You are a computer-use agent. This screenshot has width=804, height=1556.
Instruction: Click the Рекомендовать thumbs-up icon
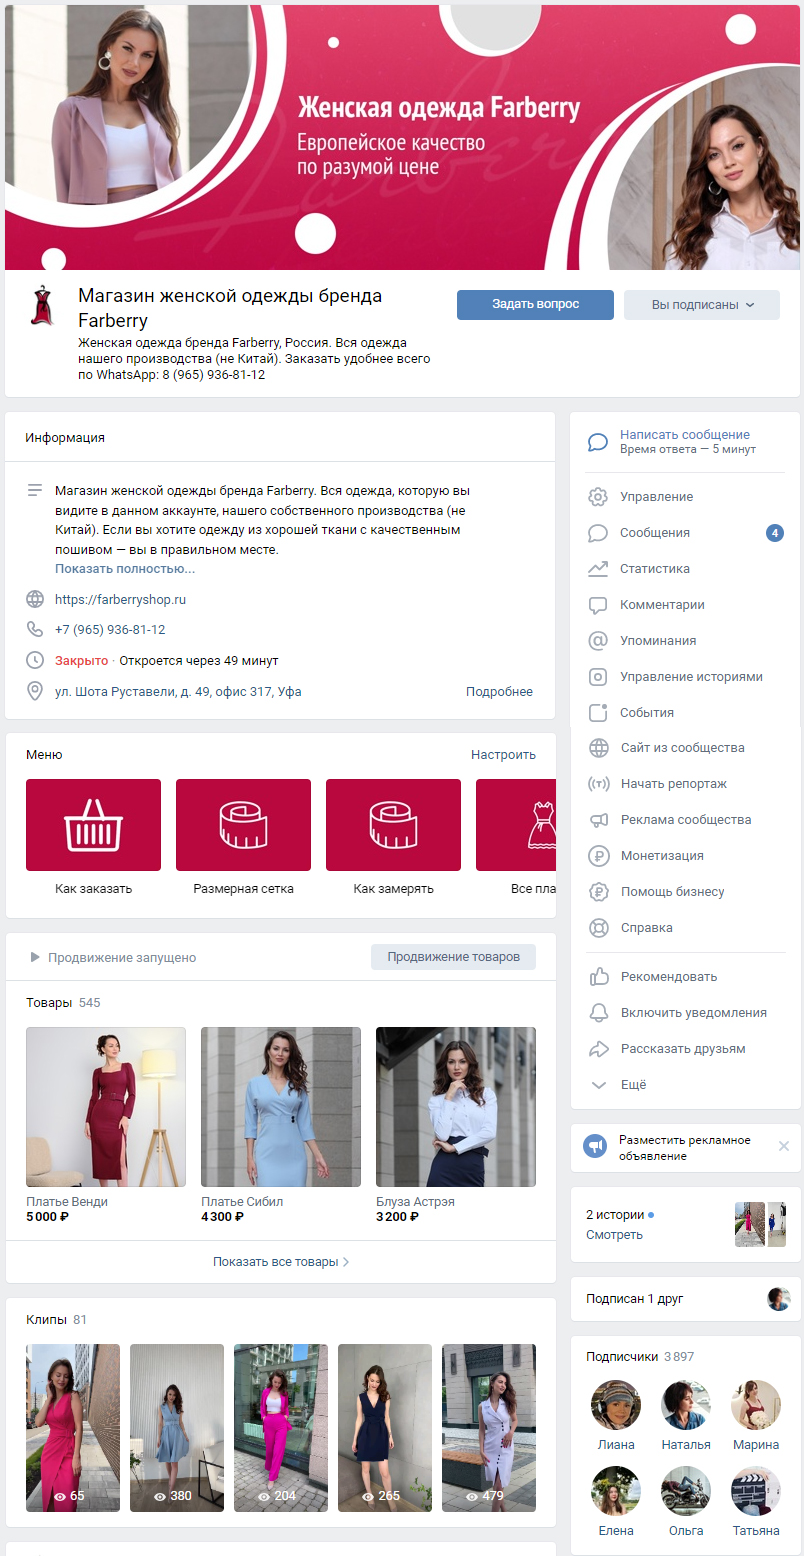(598, 977)
